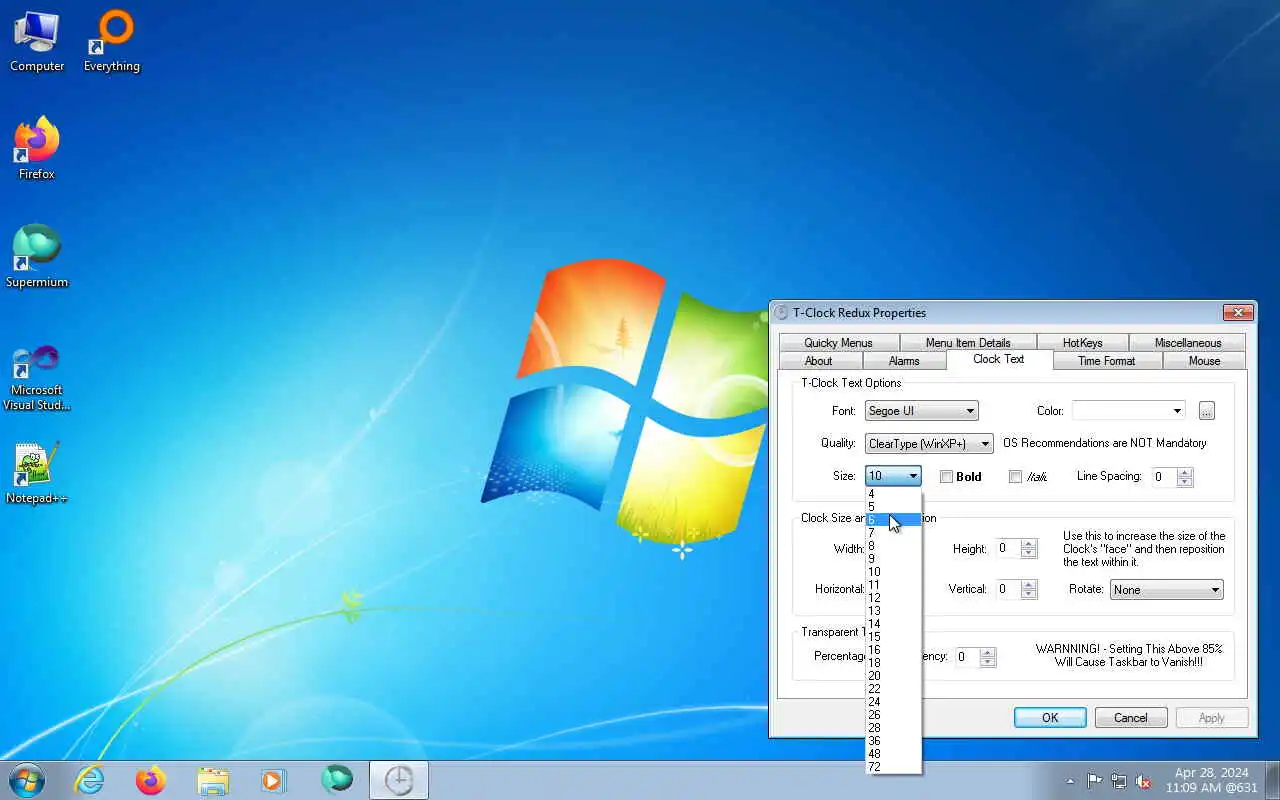Select size 12 in the list

pos(893,598)
